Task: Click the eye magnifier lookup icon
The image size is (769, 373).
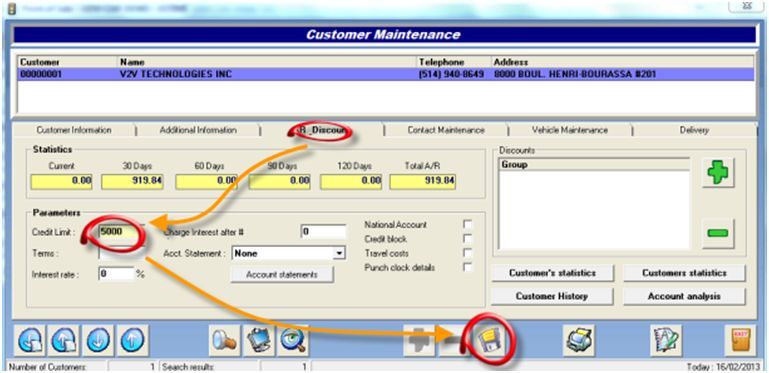Action: 293,340
